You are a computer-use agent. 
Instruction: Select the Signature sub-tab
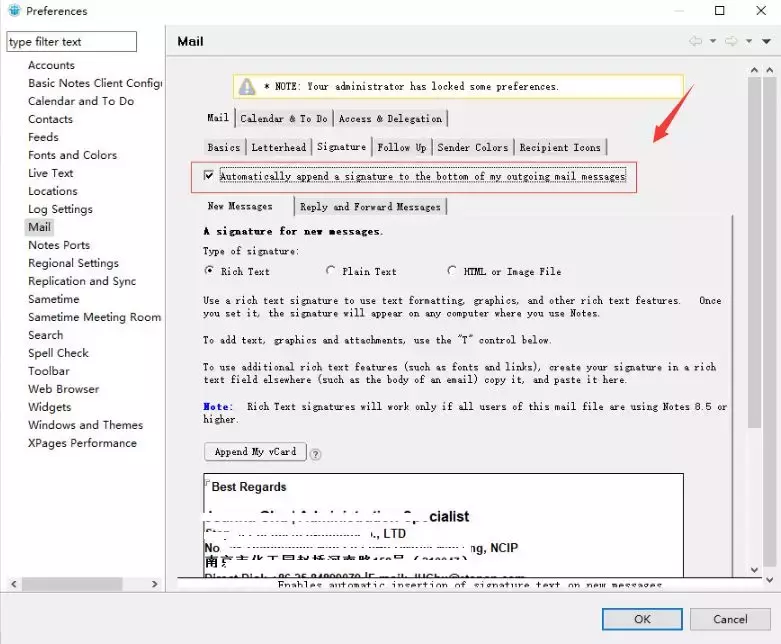tap(342, 147)
